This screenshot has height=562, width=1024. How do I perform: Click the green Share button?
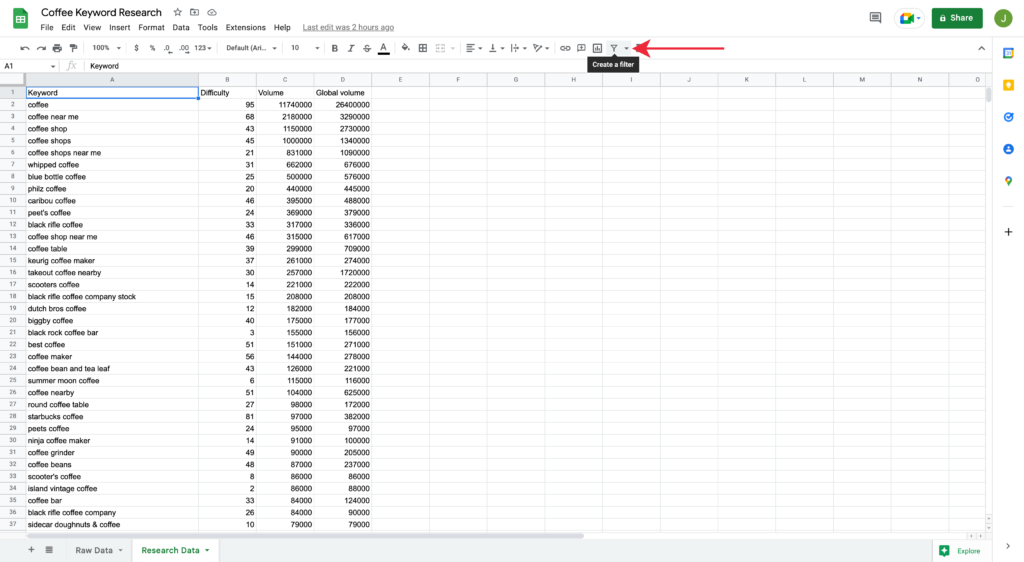957,18
